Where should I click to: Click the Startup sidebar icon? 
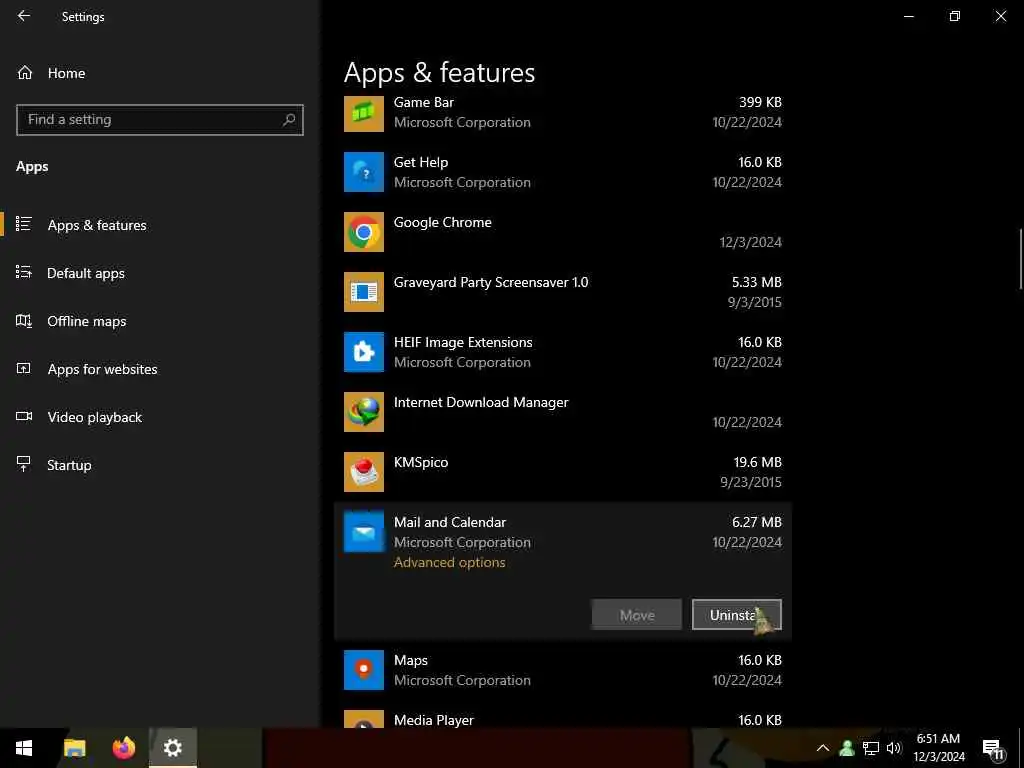(24, 464)
